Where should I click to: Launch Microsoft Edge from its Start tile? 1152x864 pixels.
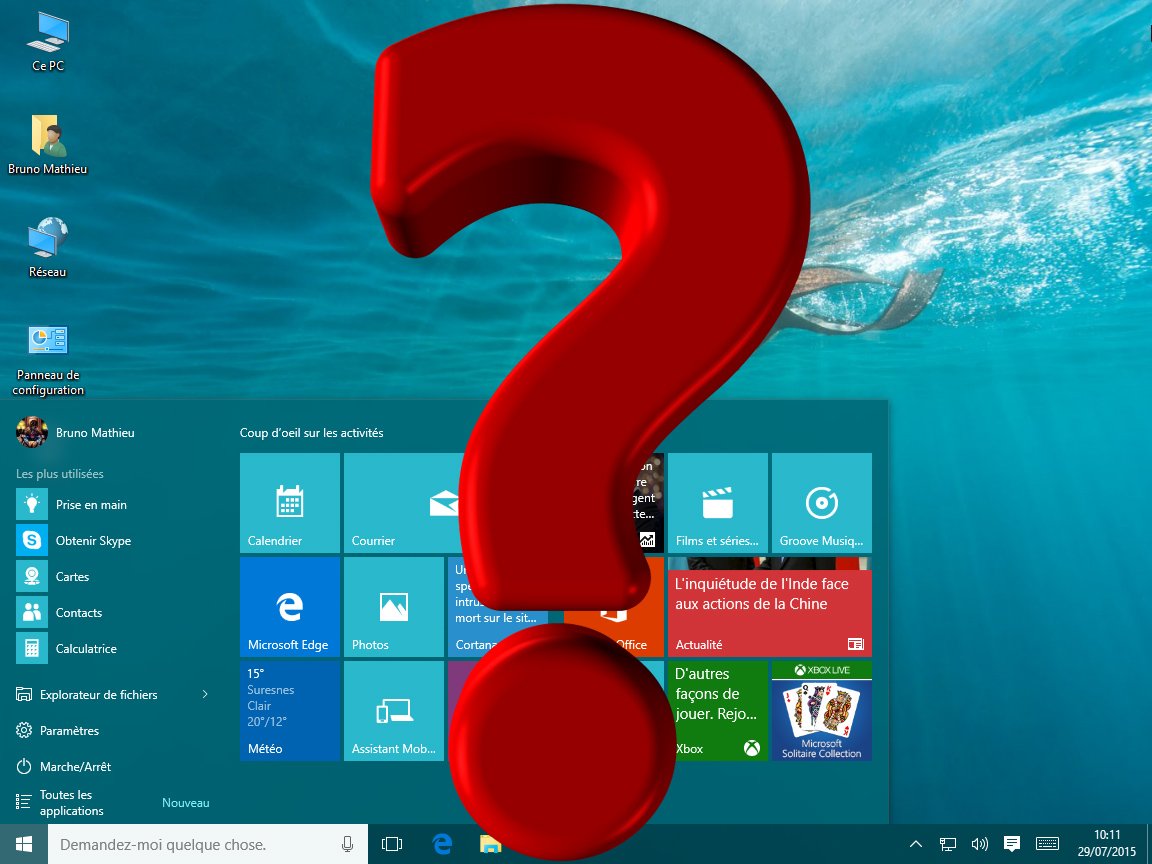[x=289, y=607]
